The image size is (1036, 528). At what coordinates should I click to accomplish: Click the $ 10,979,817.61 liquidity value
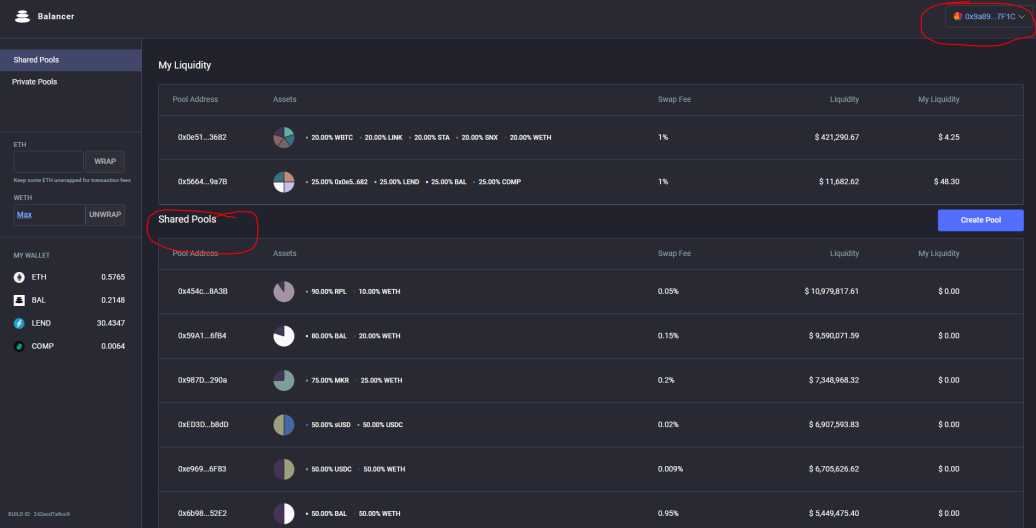click(x=832, y=291)
